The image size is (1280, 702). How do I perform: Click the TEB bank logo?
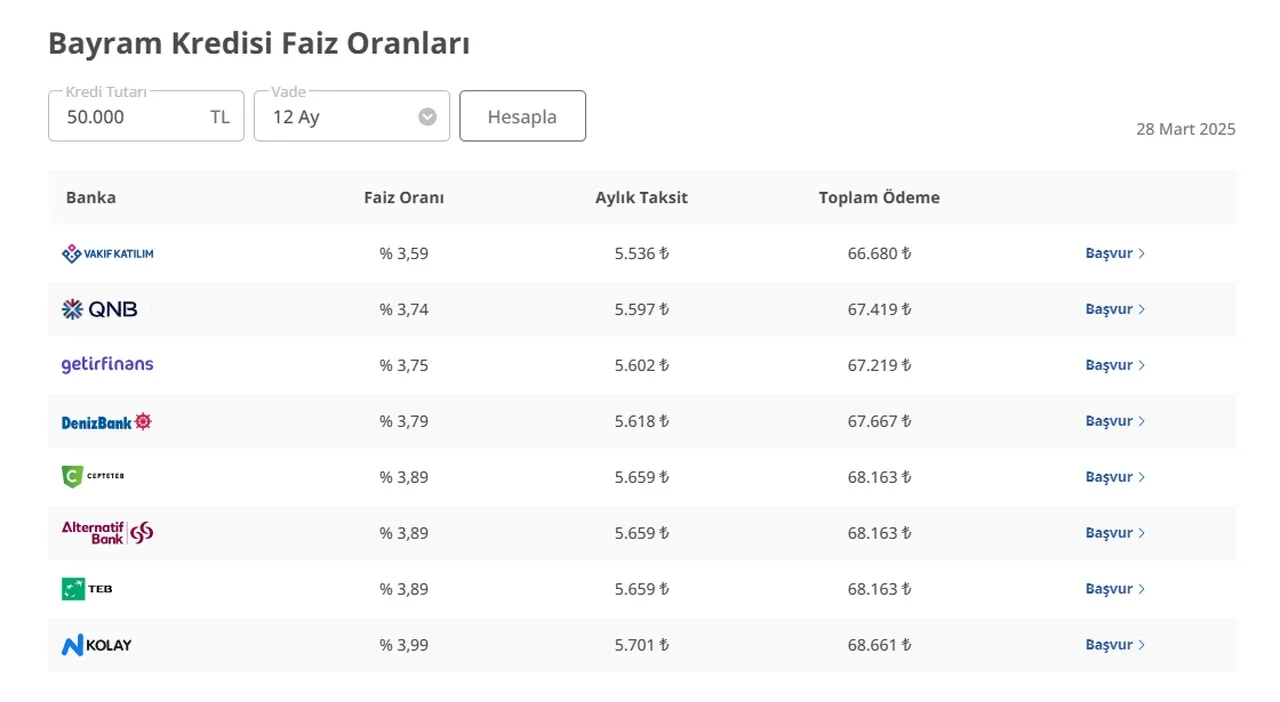(x=87, y=589)
